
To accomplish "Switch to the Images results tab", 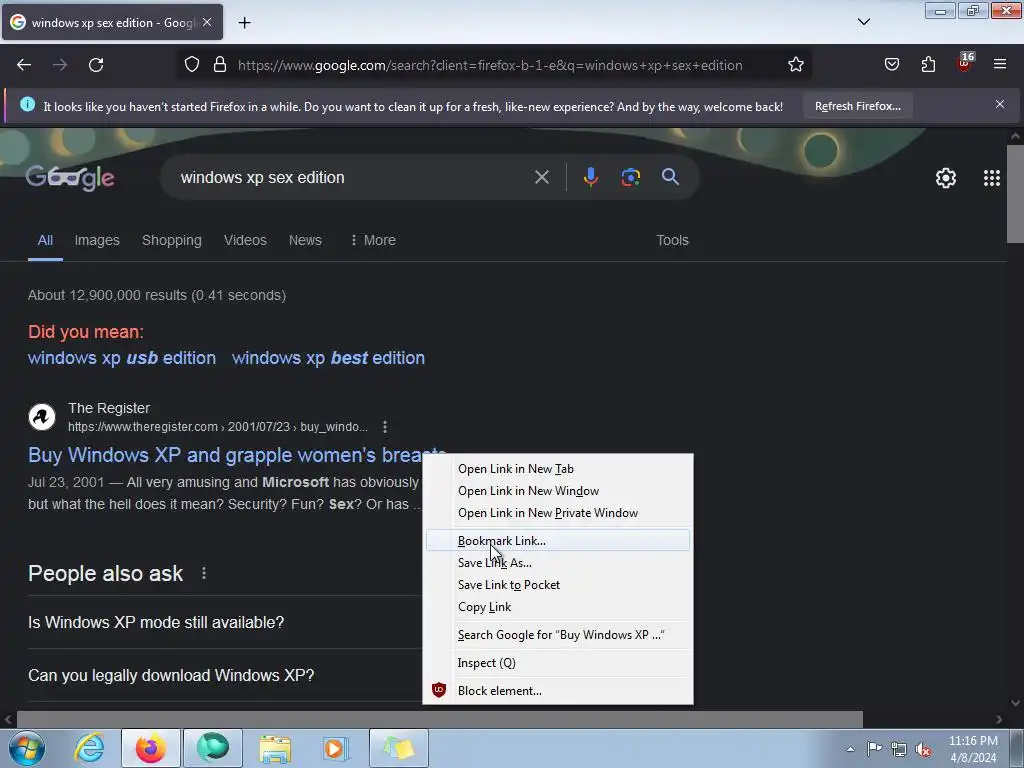I will tap(97, 240).
